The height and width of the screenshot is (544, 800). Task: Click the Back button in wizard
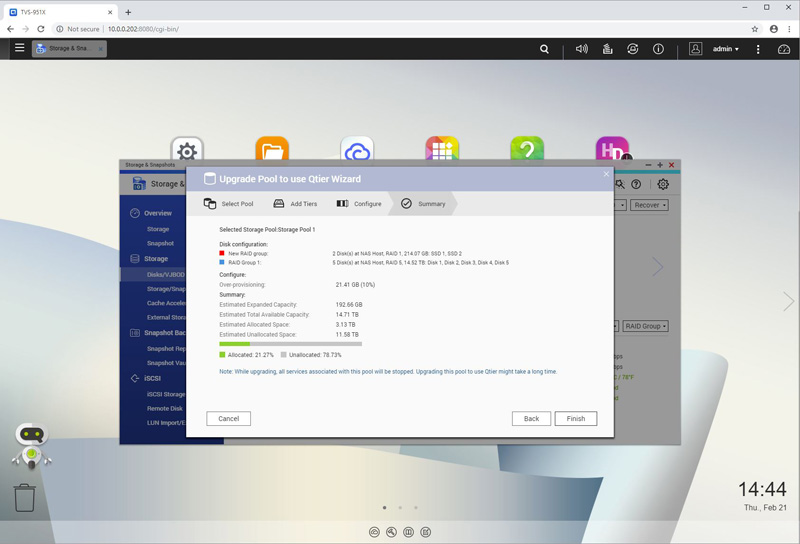(x=531, y=419)
